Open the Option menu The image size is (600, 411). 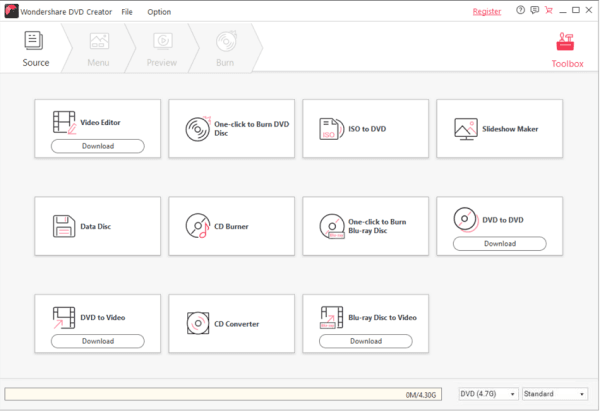[x=159, y=12]
